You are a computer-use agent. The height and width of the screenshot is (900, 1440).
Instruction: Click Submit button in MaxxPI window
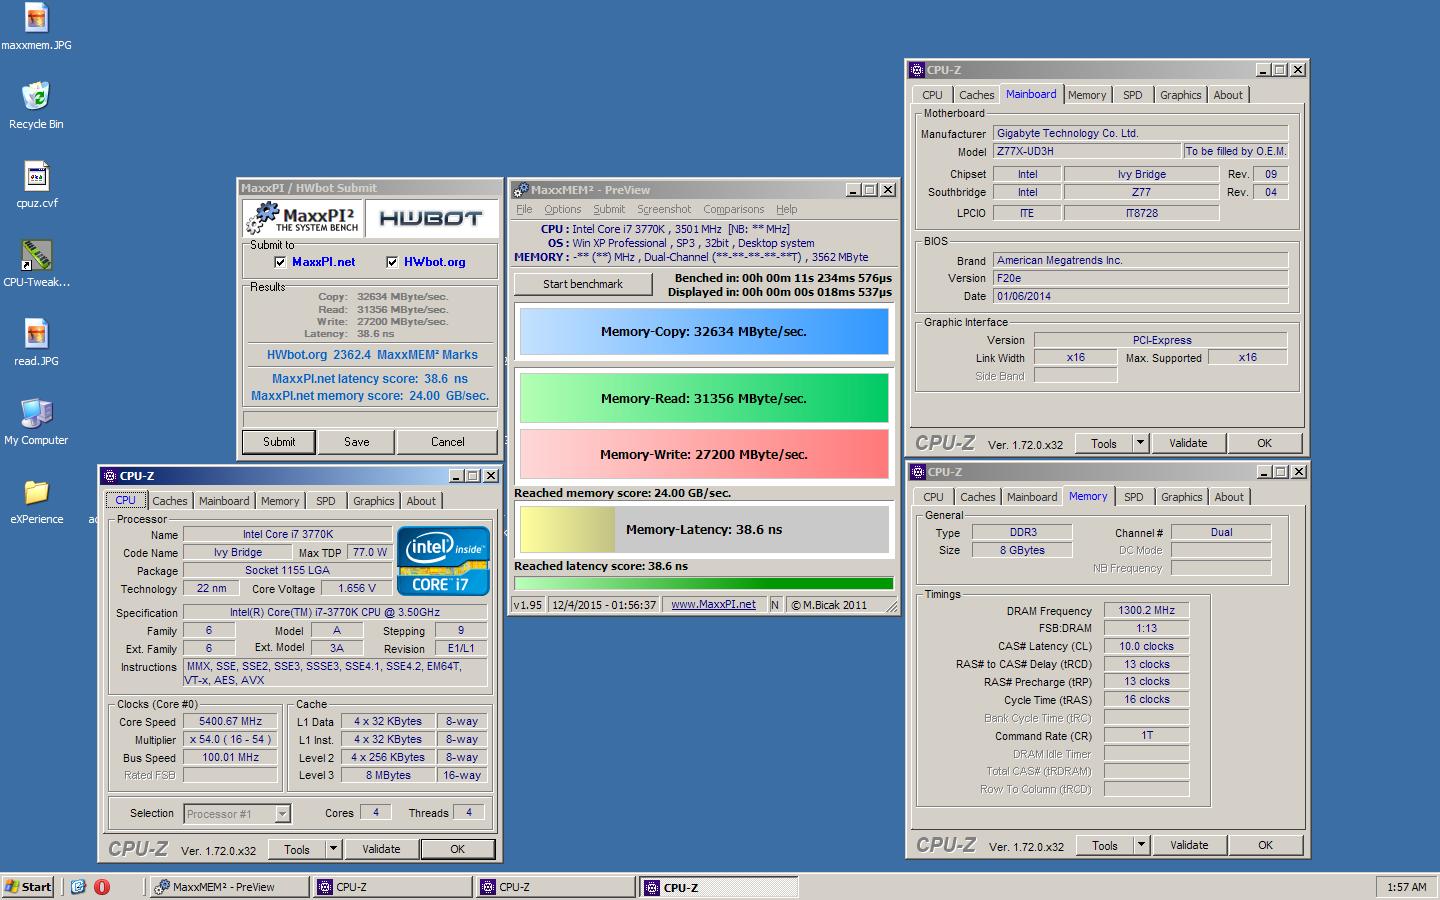coord(279,442)
